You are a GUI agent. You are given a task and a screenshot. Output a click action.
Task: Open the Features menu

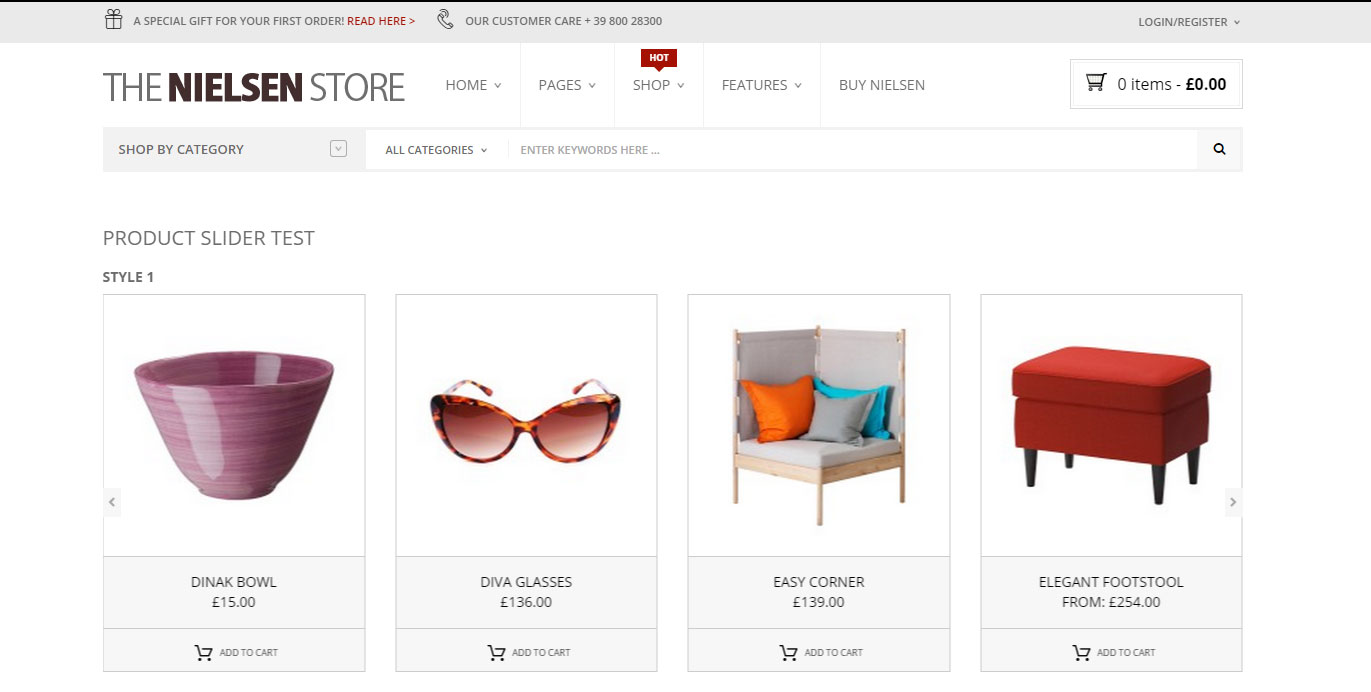pos(761,85)
